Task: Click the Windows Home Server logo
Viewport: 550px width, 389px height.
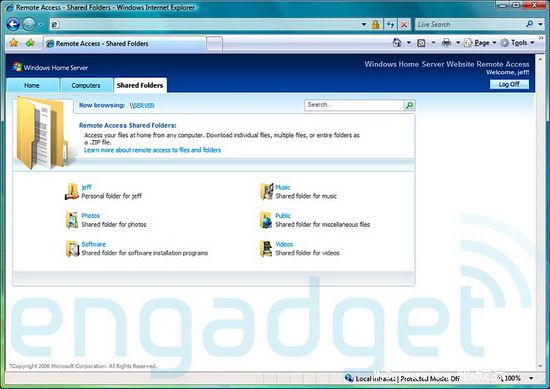Action: coord(50,67)
